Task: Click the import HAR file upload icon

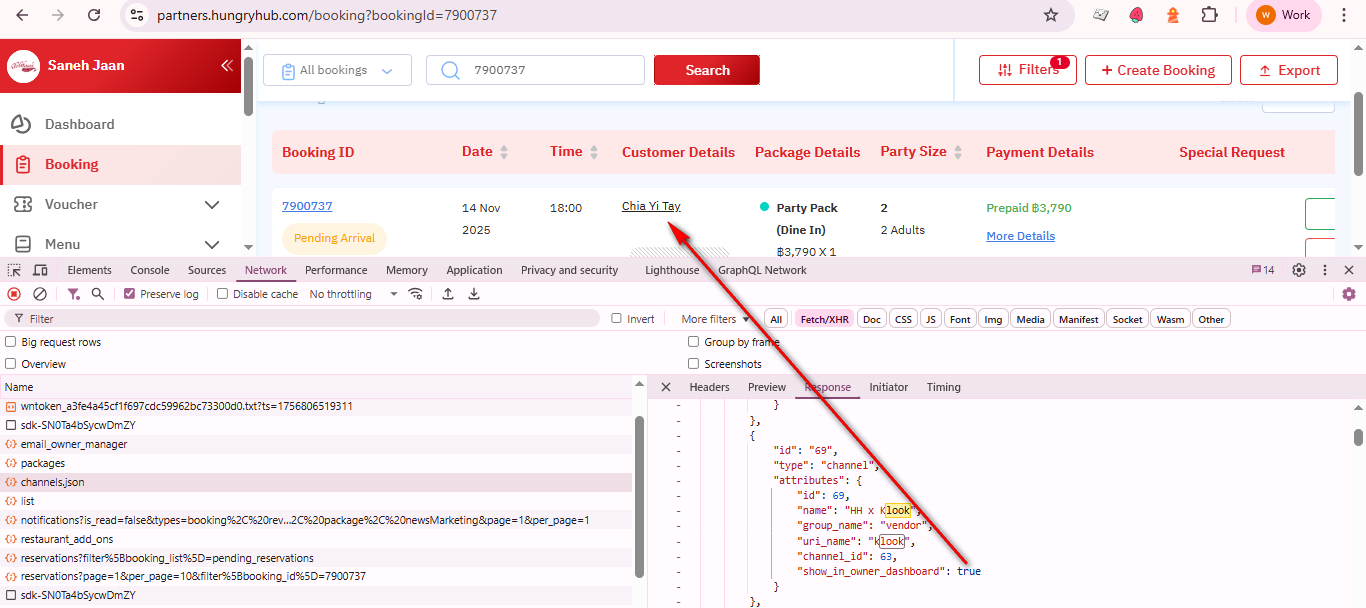Action: coord(448,294)
